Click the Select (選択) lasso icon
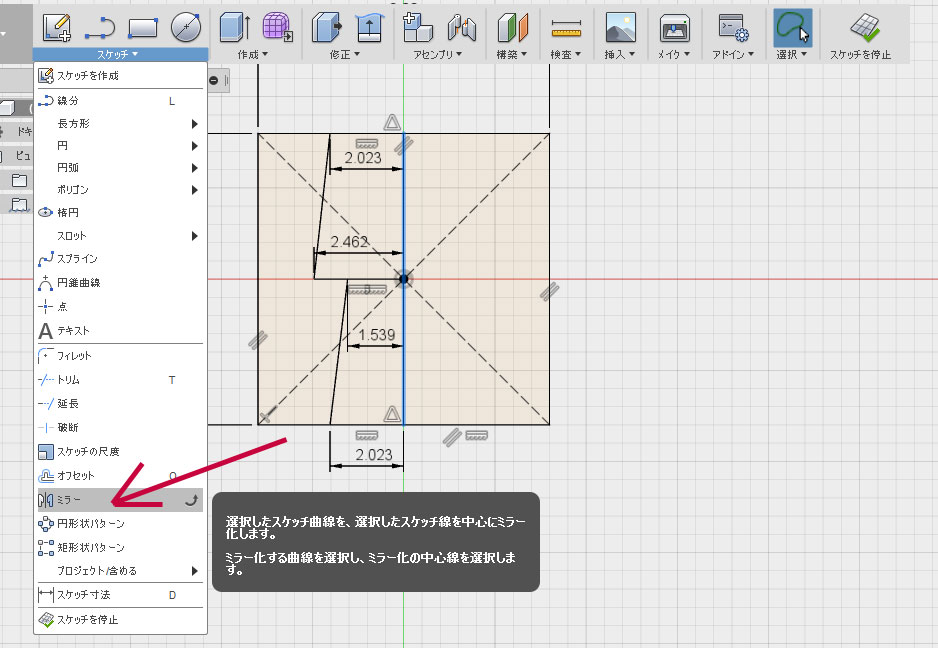 tap(792, 28)
